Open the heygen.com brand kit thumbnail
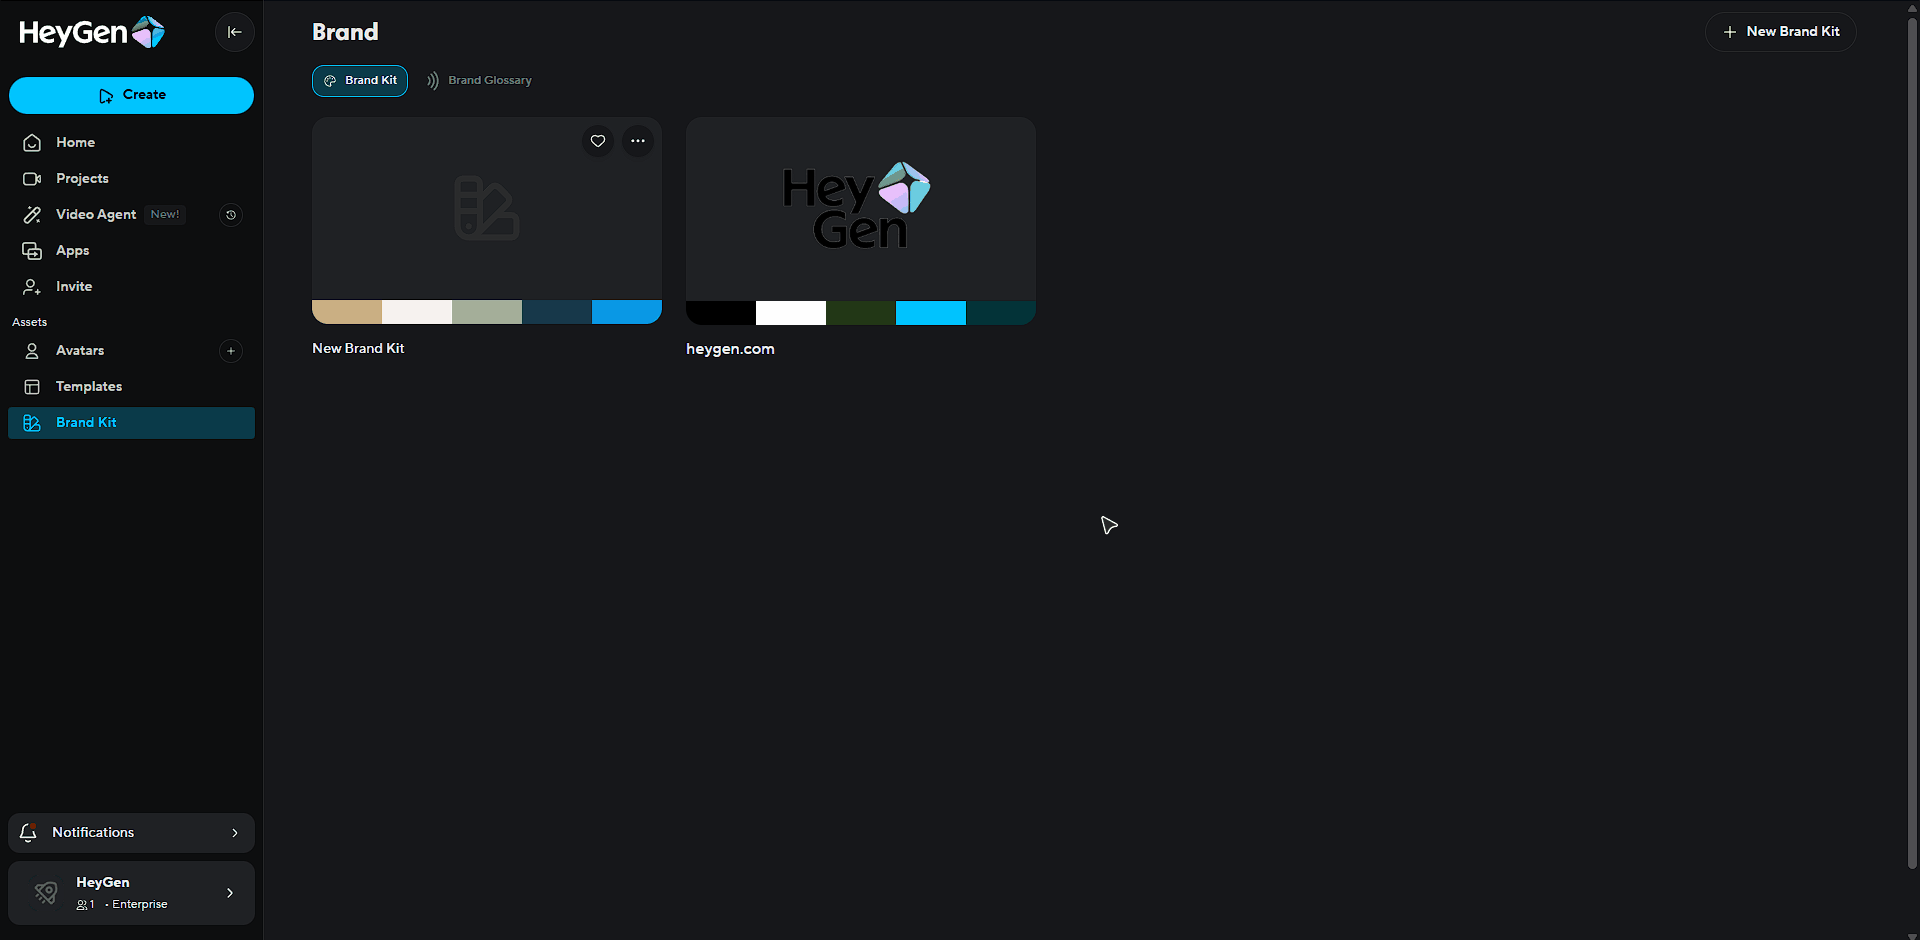 860,208
